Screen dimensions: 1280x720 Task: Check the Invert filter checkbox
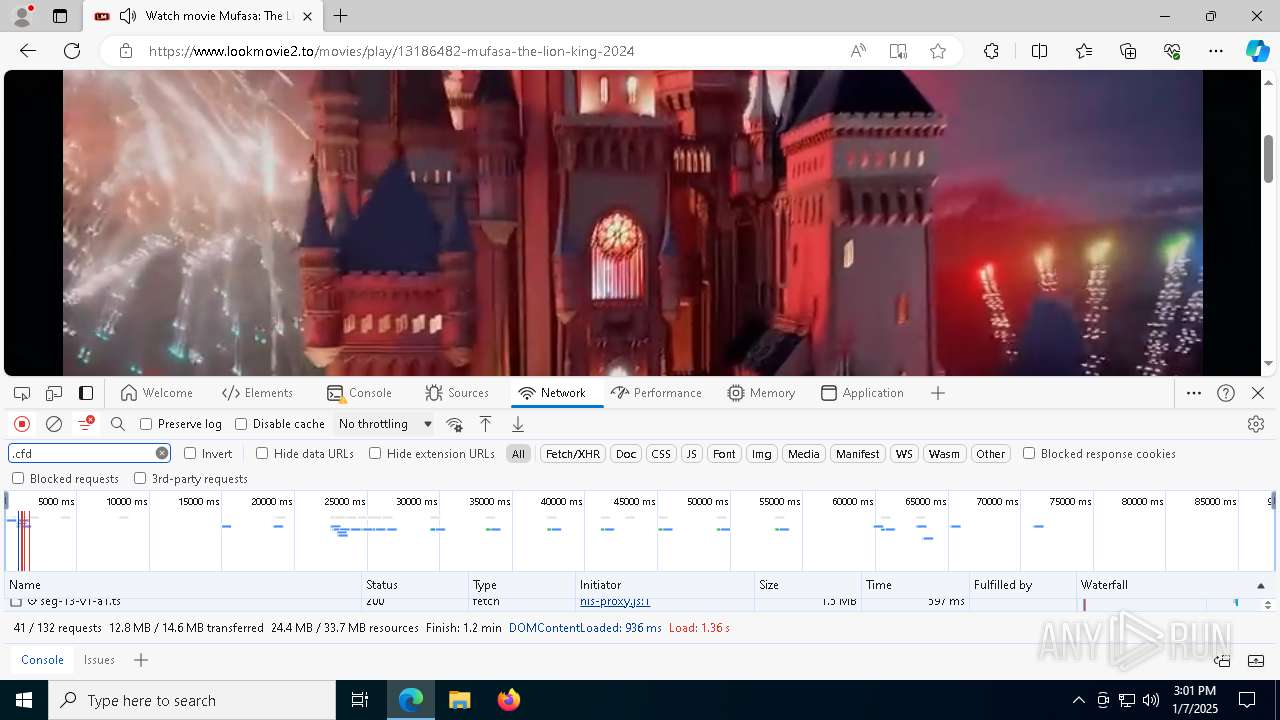point(190,453)
